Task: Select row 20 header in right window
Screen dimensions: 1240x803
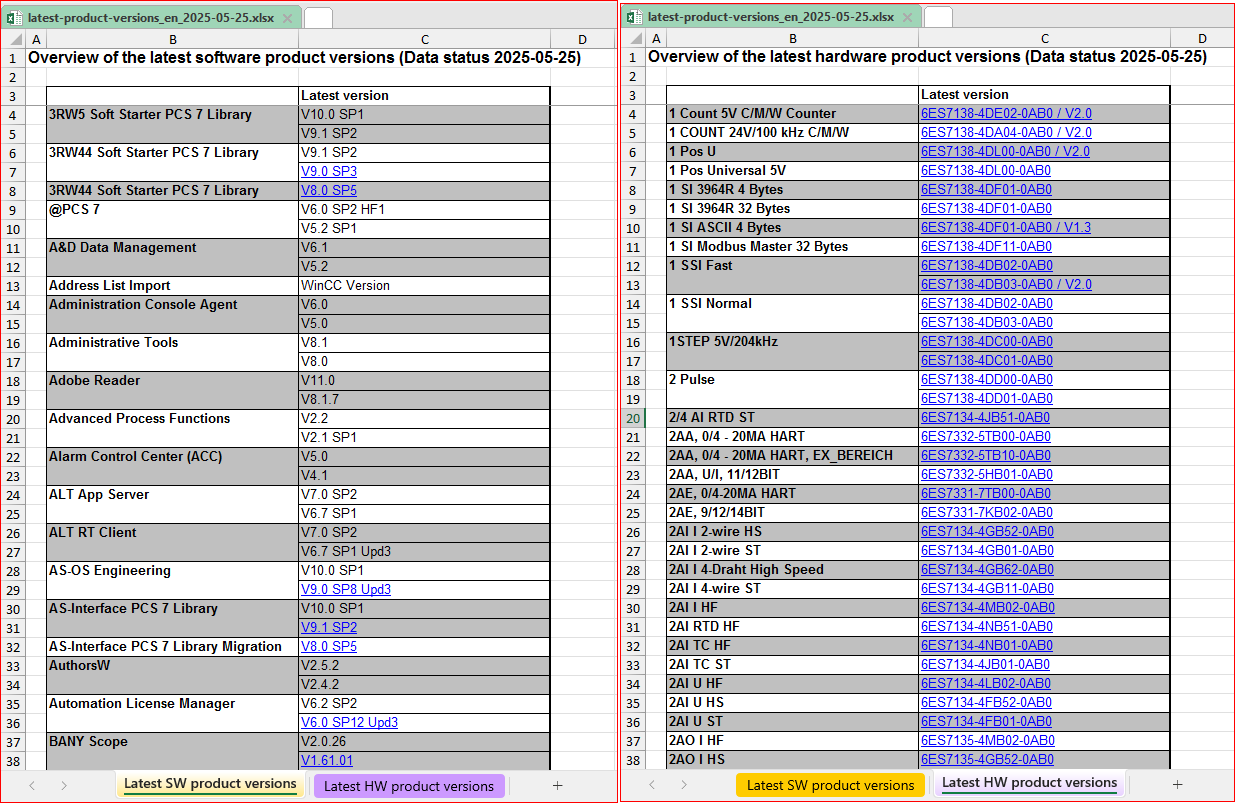Action: click(x=632, y=417)
